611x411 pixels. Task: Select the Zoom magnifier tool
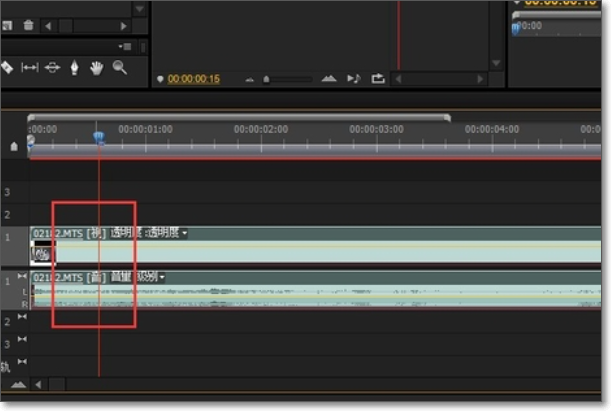(x=120, y=67)
